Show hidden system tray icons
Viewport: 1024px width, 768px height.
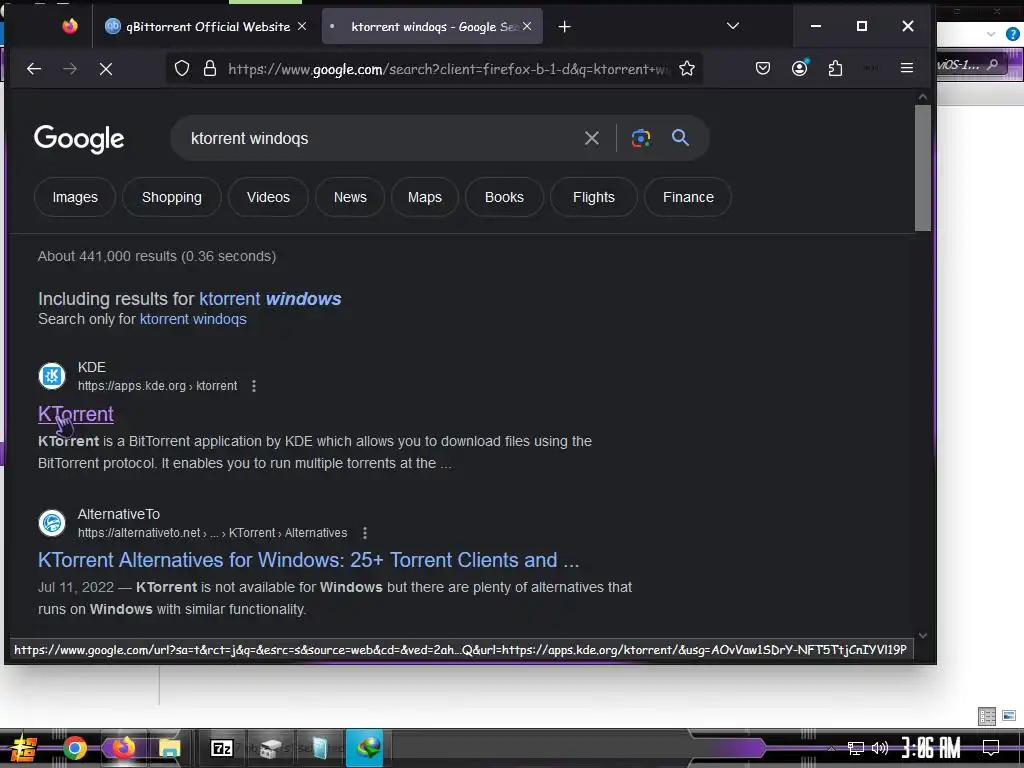click(x=831, y=748)
